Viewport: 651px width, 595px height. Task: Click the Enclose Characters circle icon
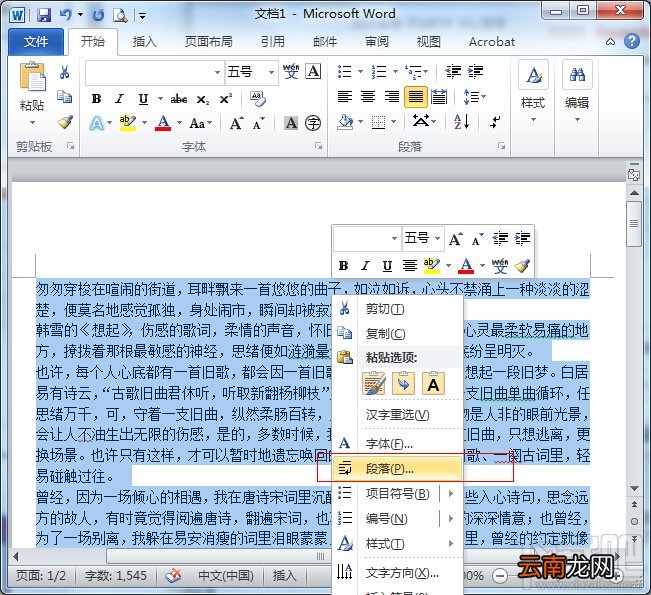pos(313,123)
